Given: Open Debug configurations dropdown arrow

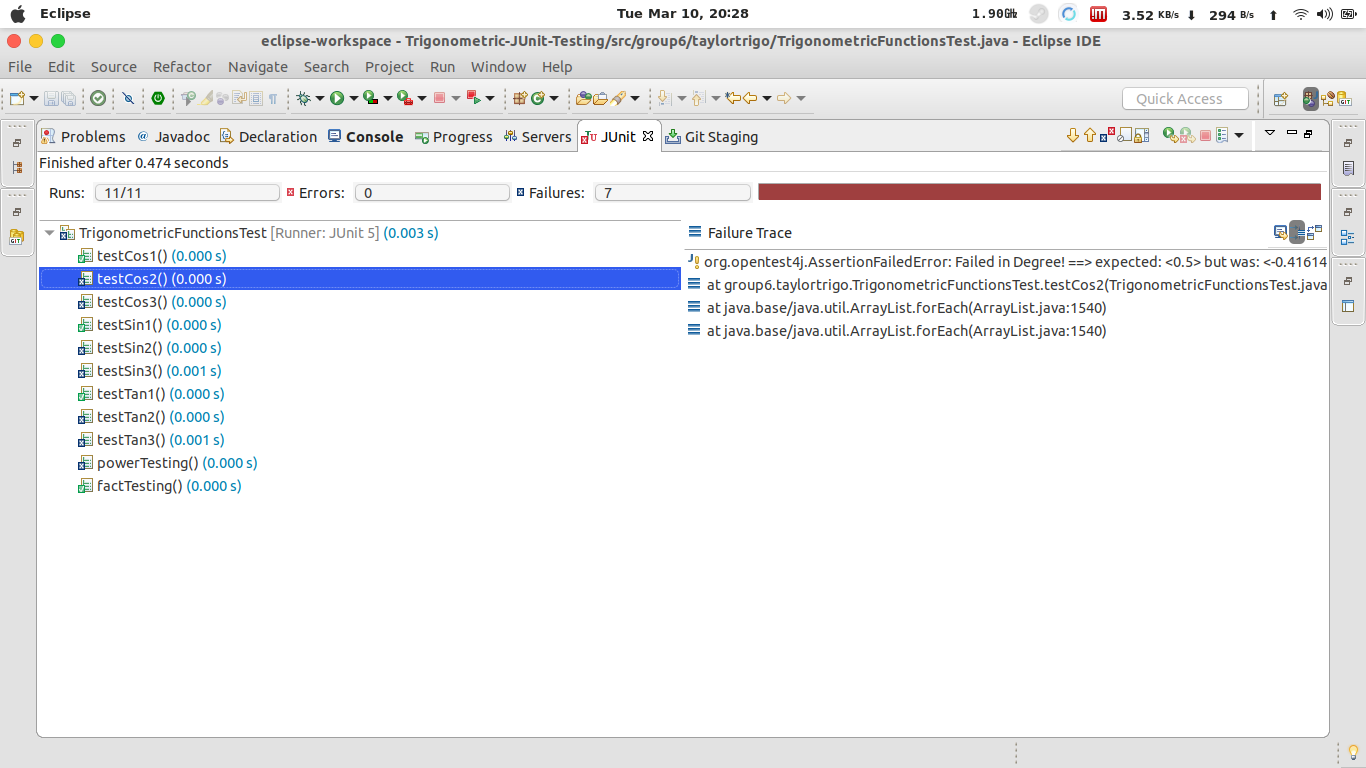Looking at the screenshot, I should (319, 98).
